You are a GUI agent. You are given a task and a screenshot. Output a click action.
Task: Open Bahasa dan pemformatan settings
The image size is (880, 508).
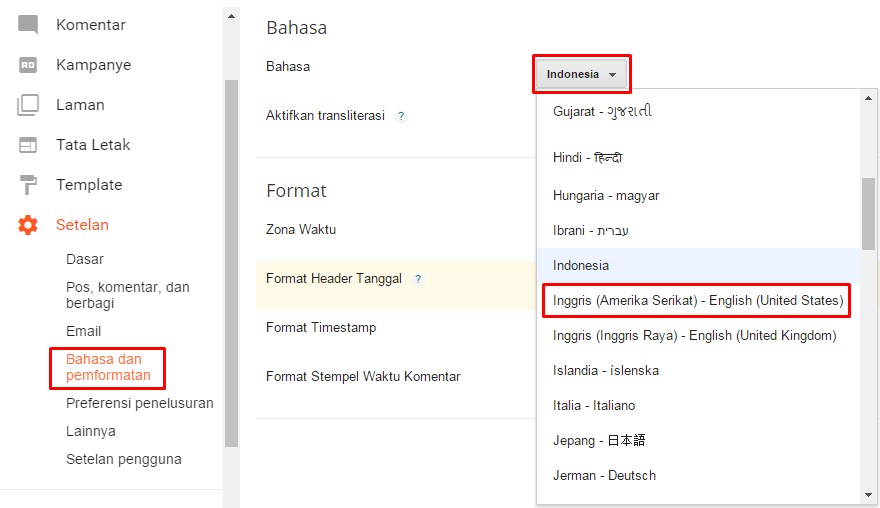point(108,367)
